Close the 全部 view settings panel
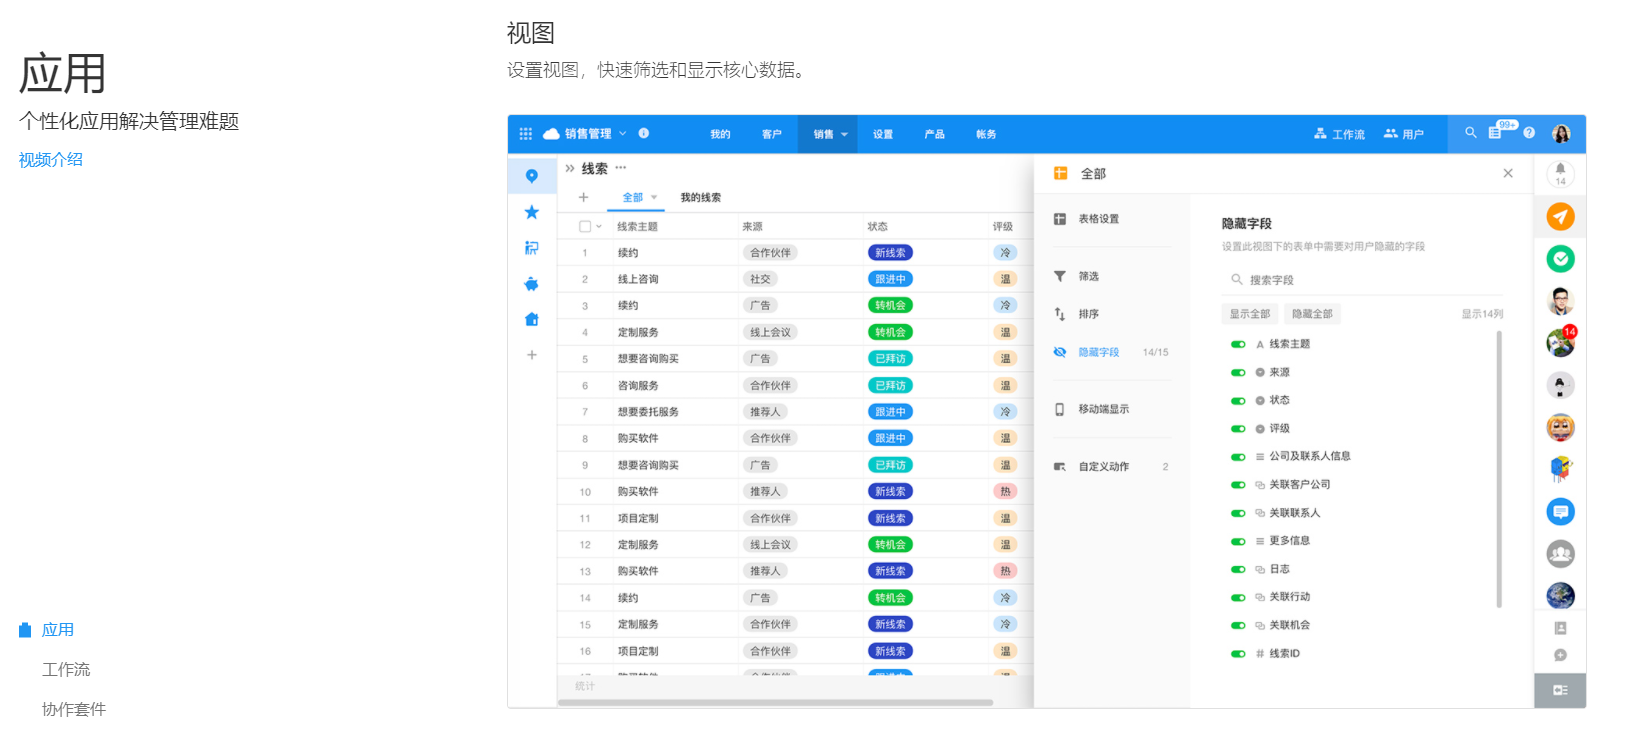1629x753 pixels. click(x=1508, y=174)
